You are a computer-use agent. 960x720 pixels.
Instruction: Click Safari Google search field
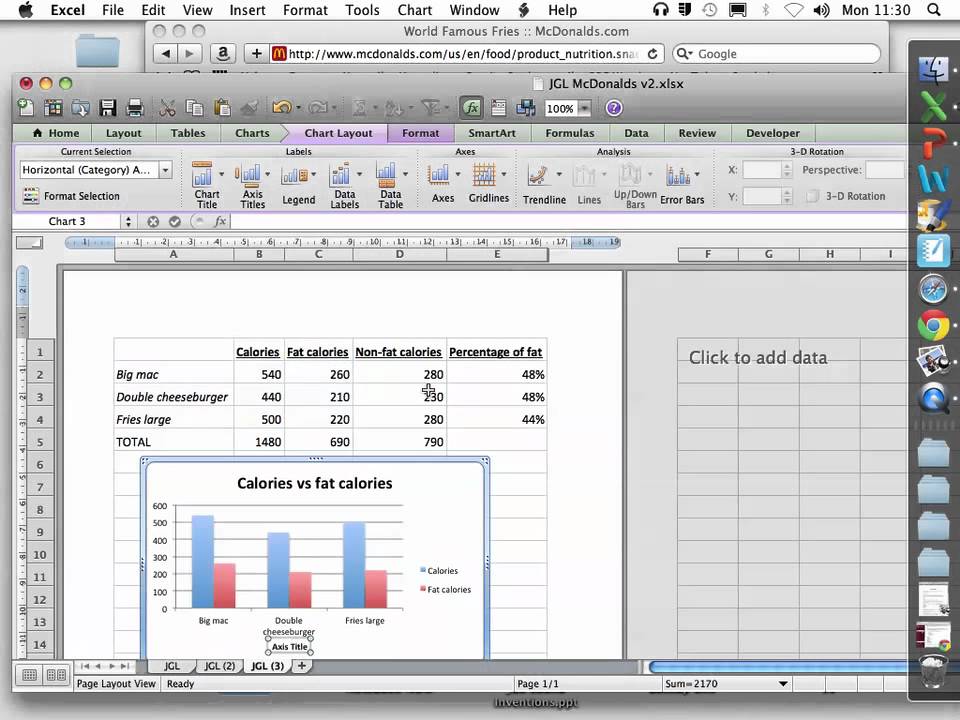[777, 54]
